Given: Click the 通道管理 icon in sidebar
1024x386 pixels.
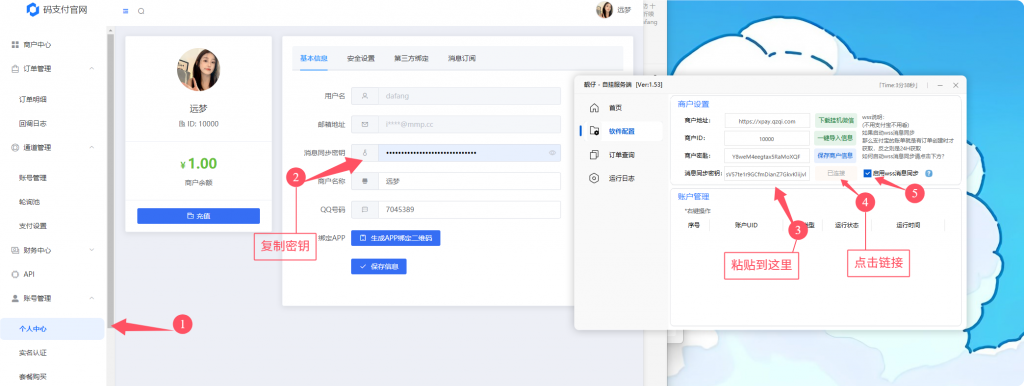Looking at the screenshot, I should tap(15, 148).
